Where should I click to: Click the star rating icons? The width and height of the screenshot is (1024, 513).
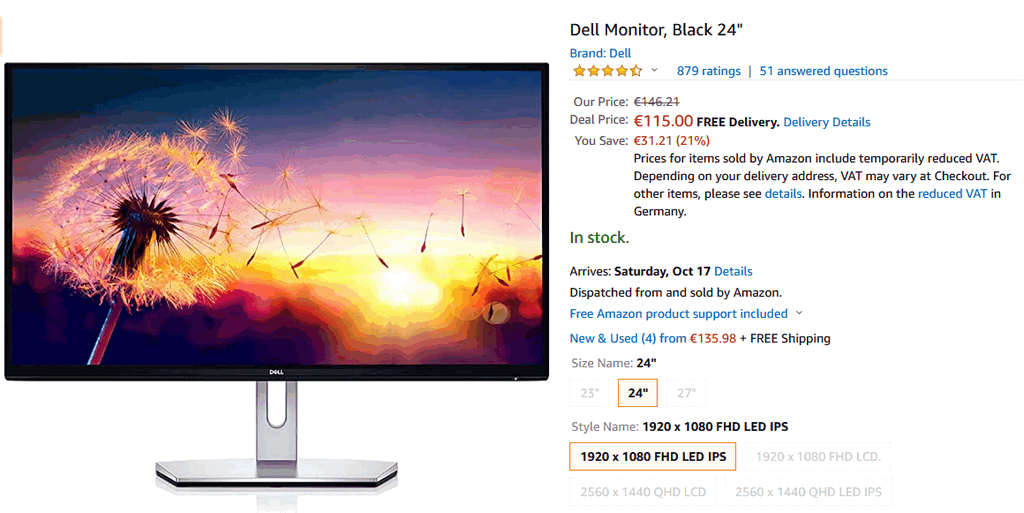tap(607, 70)
